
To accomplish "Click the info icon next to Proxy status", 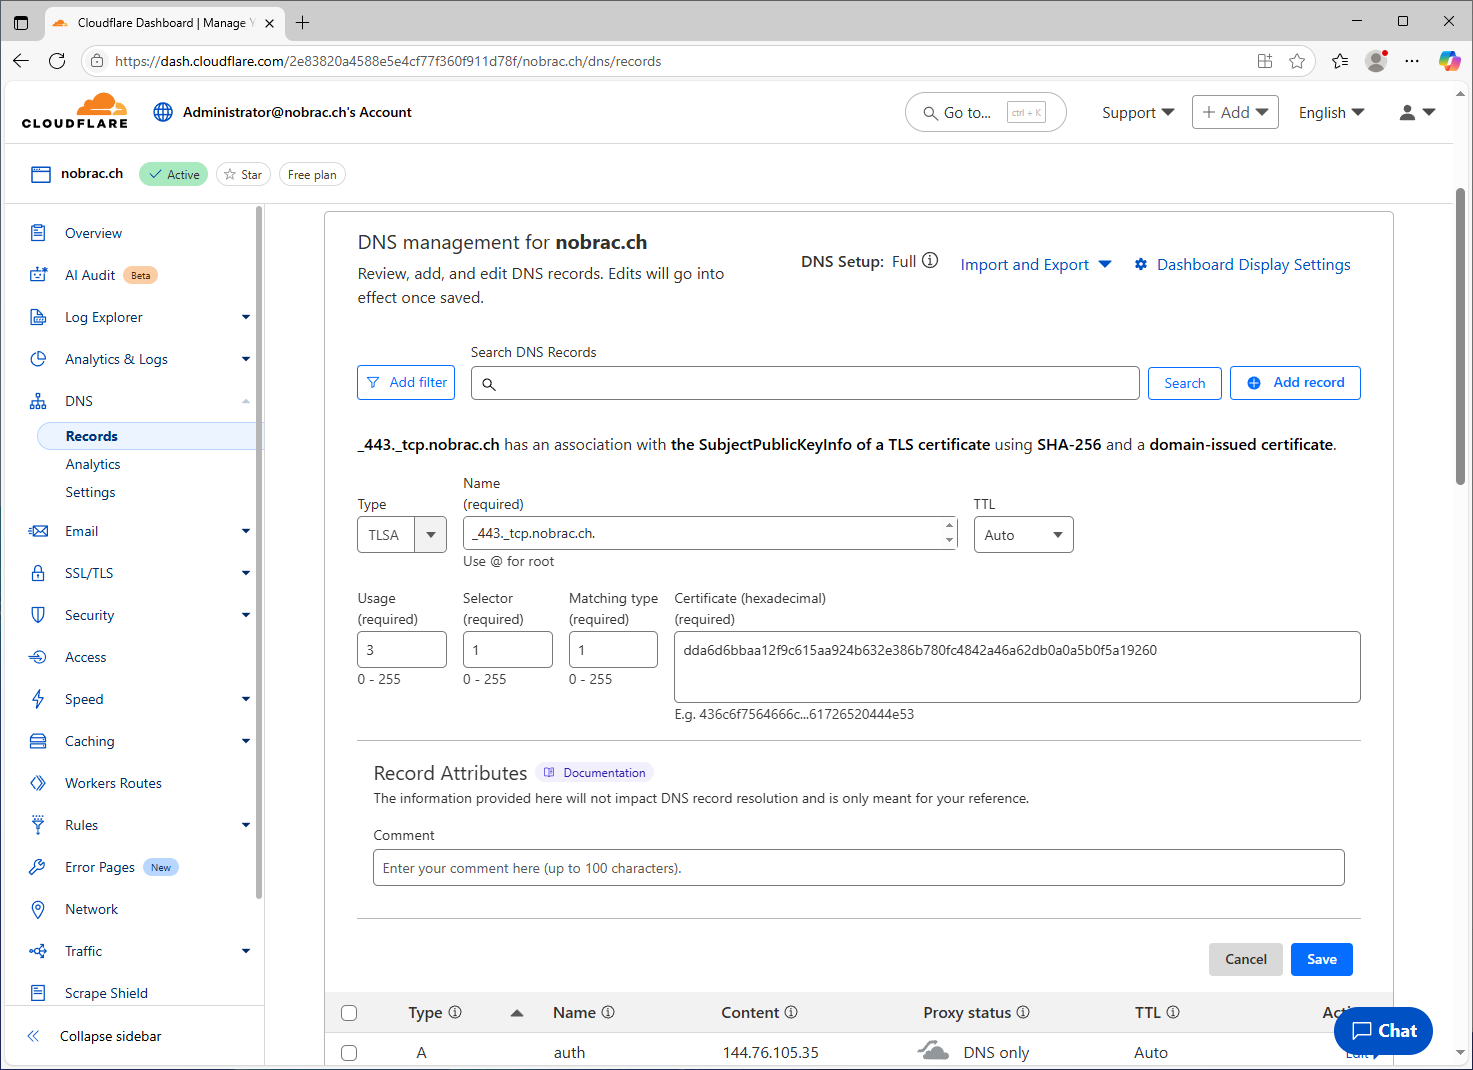I will (1023, 1012).
